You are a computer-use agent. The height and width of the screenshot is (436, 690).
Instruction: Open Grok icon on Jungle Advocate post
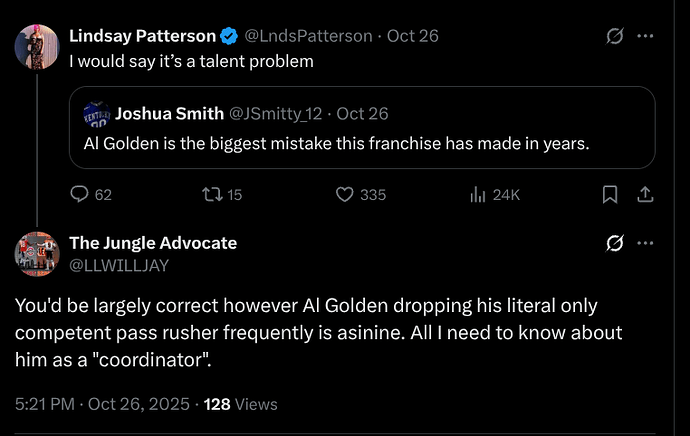(x=616, y=243)
